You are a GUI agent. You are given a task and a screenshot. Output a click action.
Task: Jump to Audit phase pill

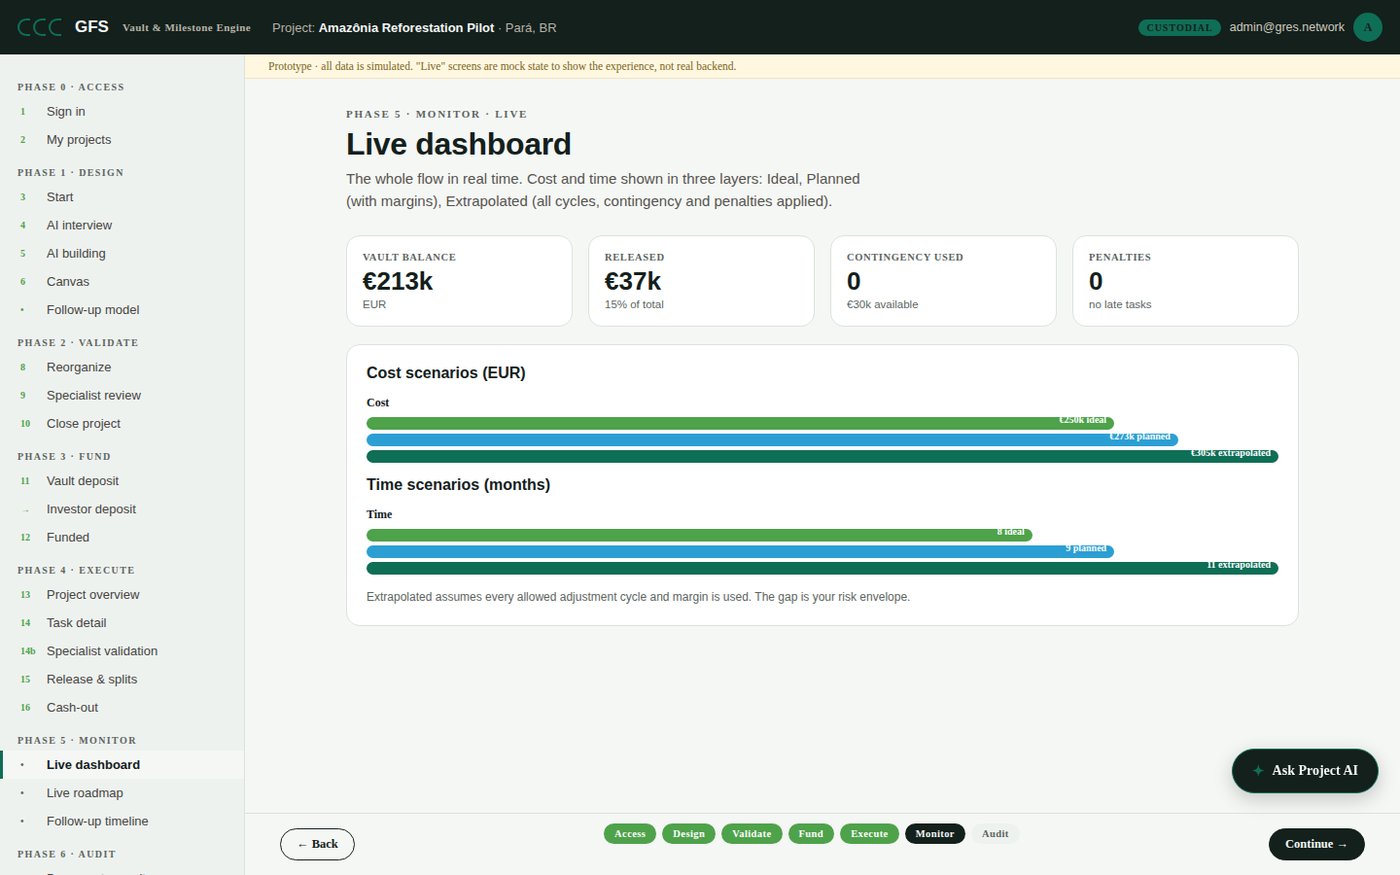tap(995, 834)
